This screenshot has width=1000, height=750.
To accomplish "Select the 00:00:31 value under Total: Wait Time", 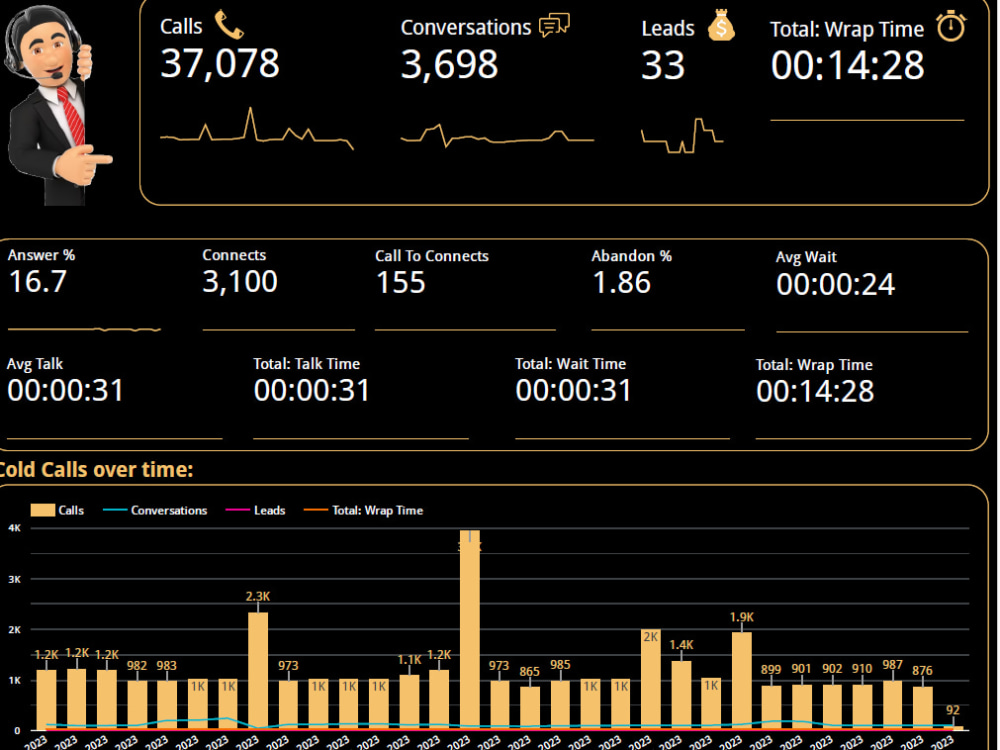I will [x=573, y=390].
